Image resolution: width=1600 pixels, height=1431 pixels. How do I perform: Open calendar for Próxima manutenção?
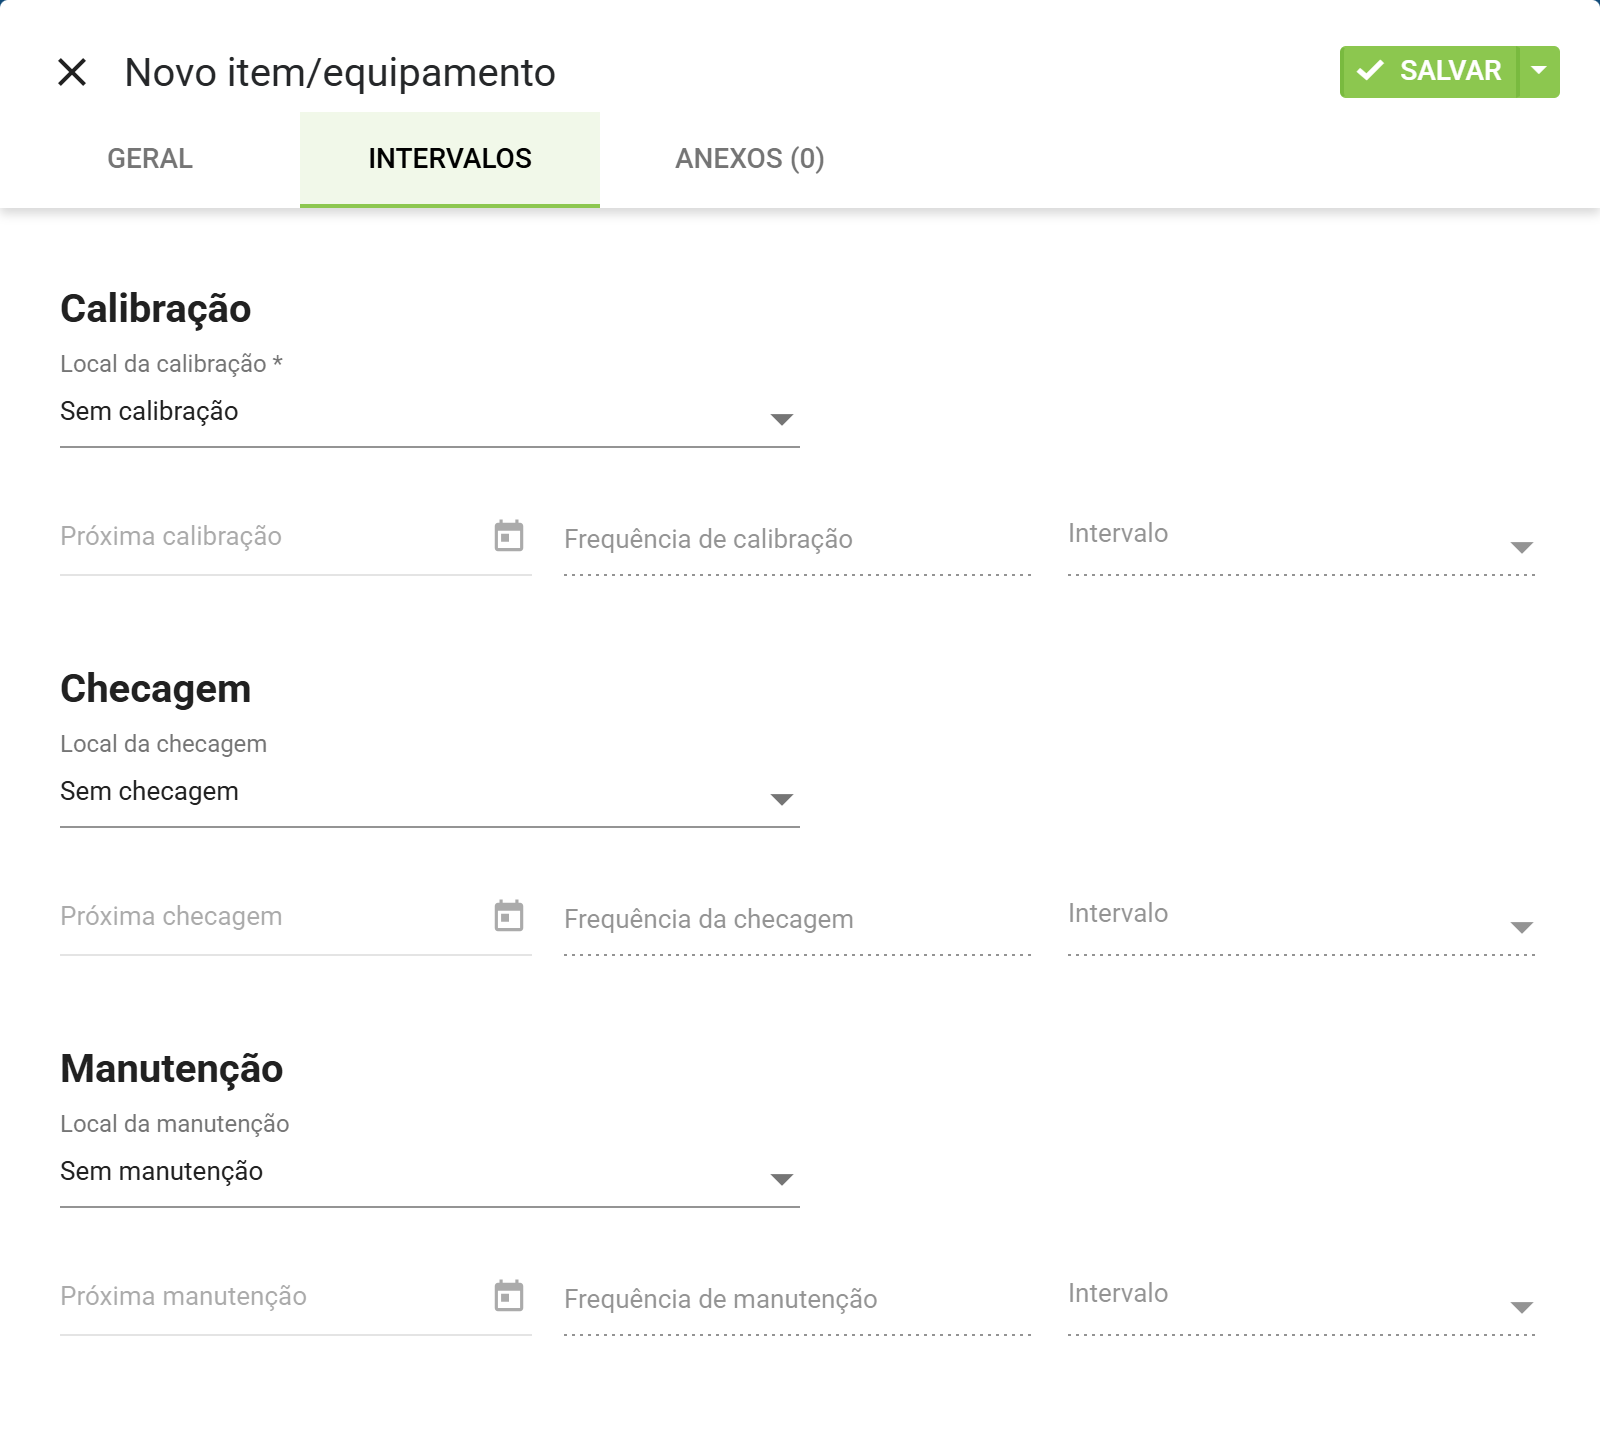coord(509,1296)
